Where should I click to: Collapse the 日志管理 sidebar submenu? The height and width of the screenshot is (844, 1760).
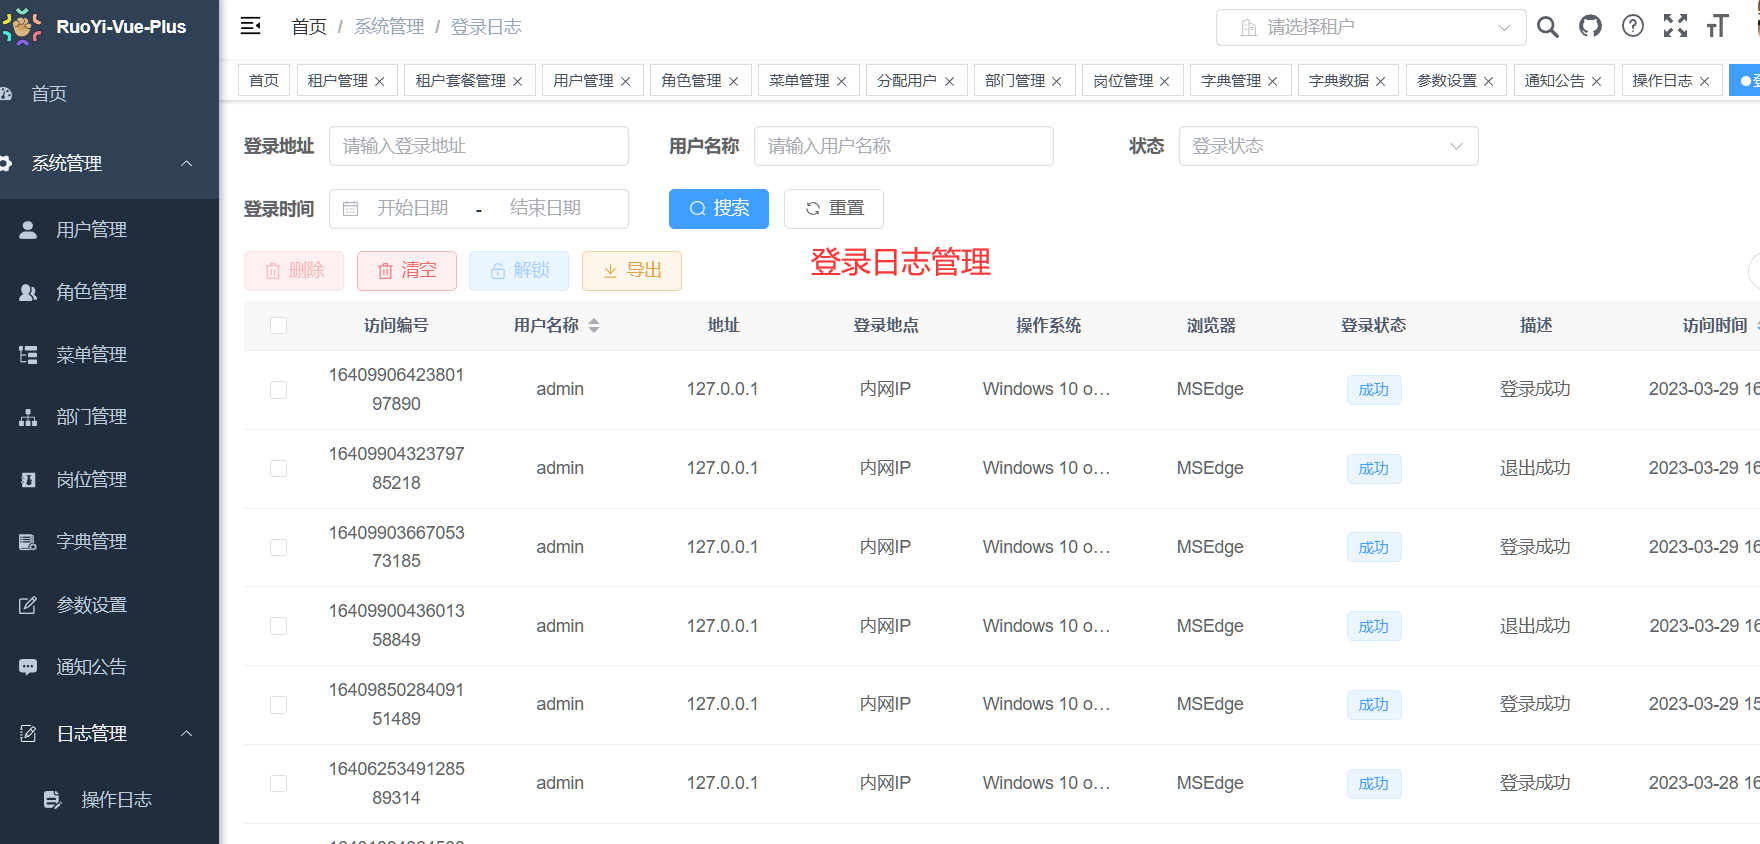click(x=109, y=733)
